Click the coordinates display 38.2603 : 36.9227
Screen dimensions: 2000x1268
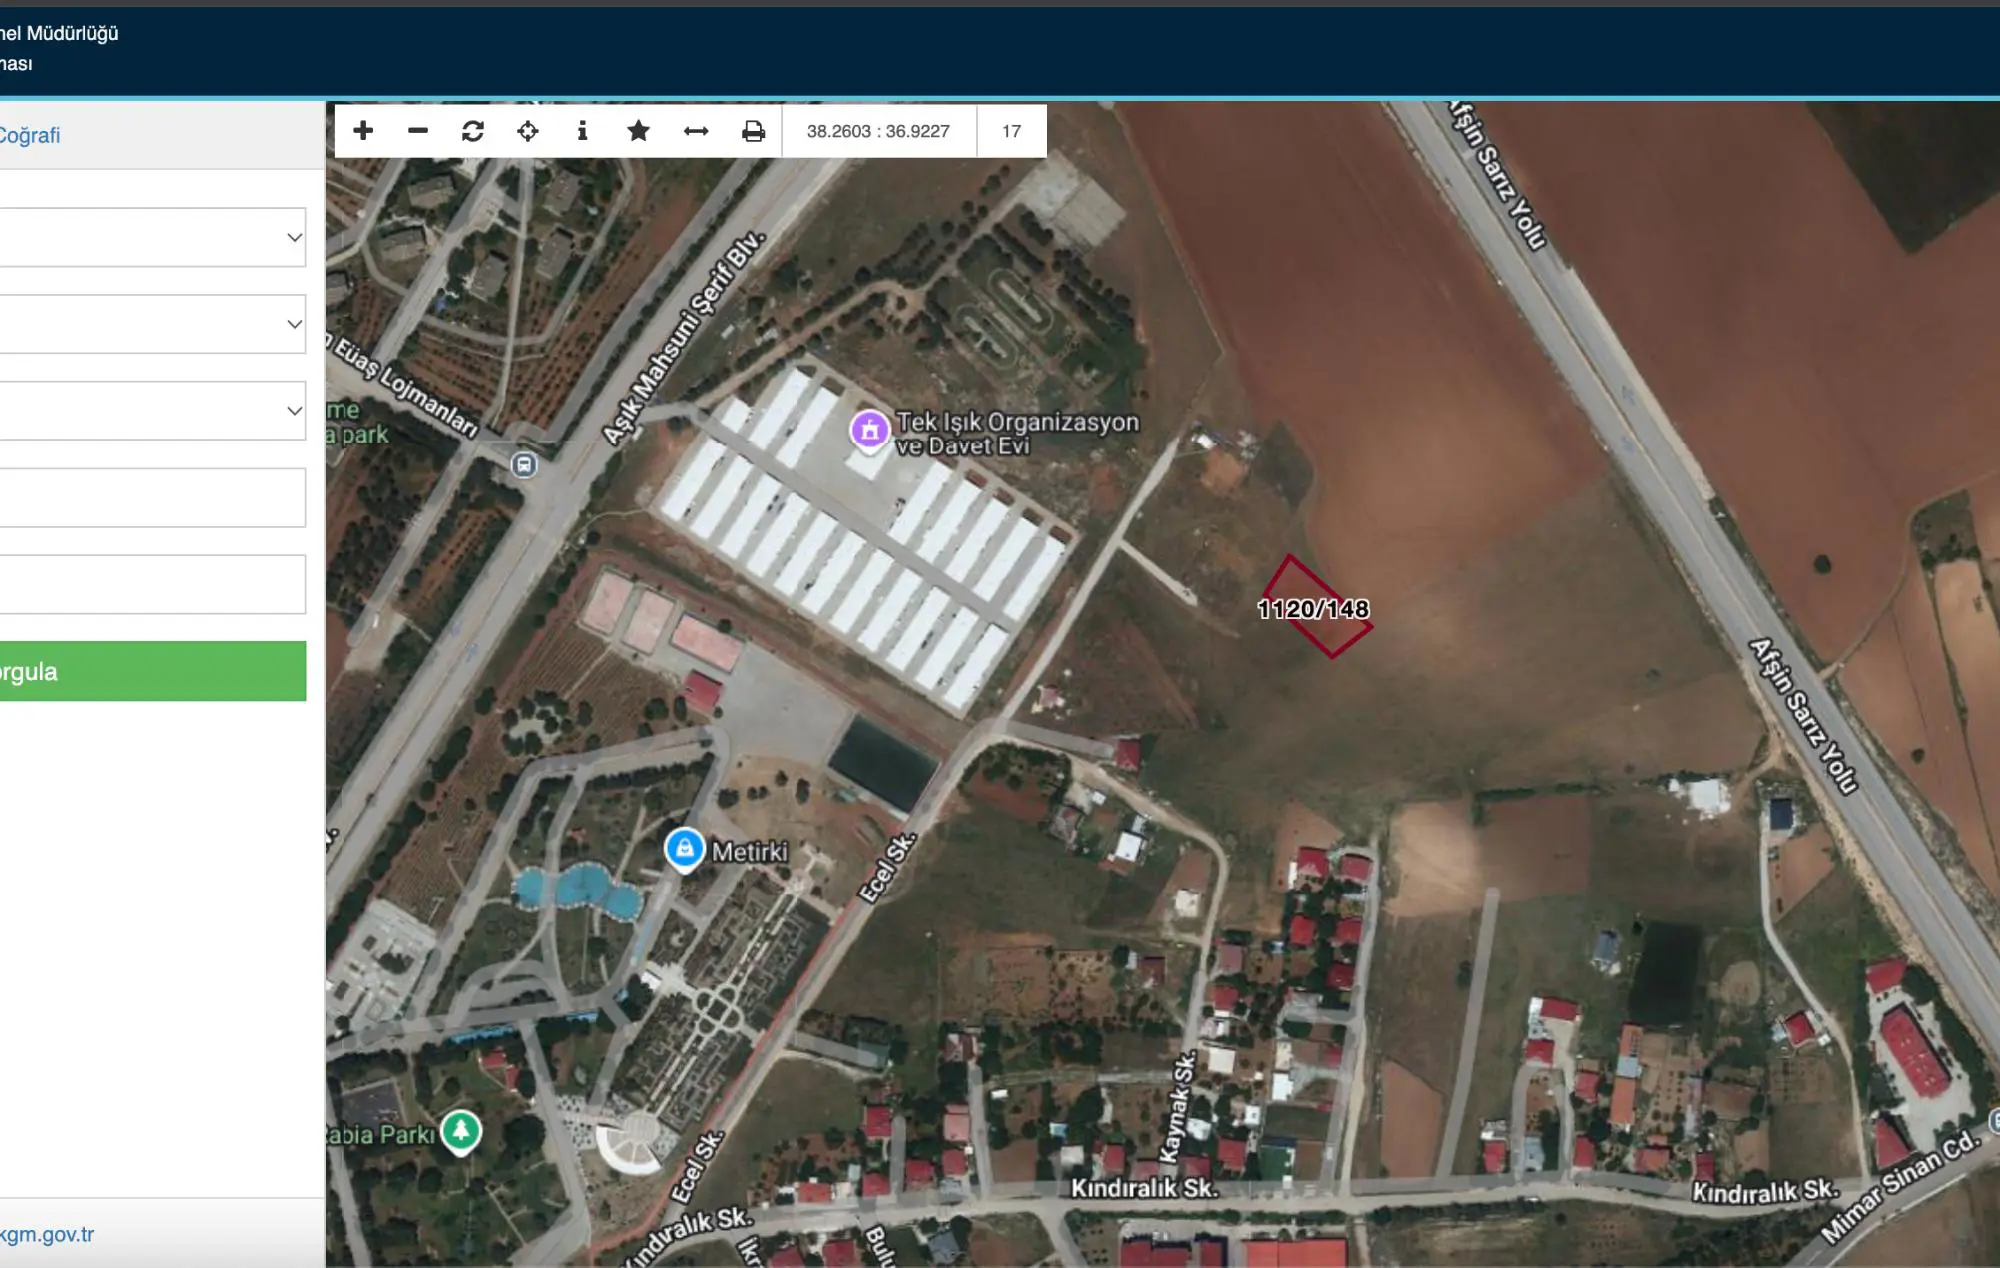pyautogui.click(x=878, y=131)
